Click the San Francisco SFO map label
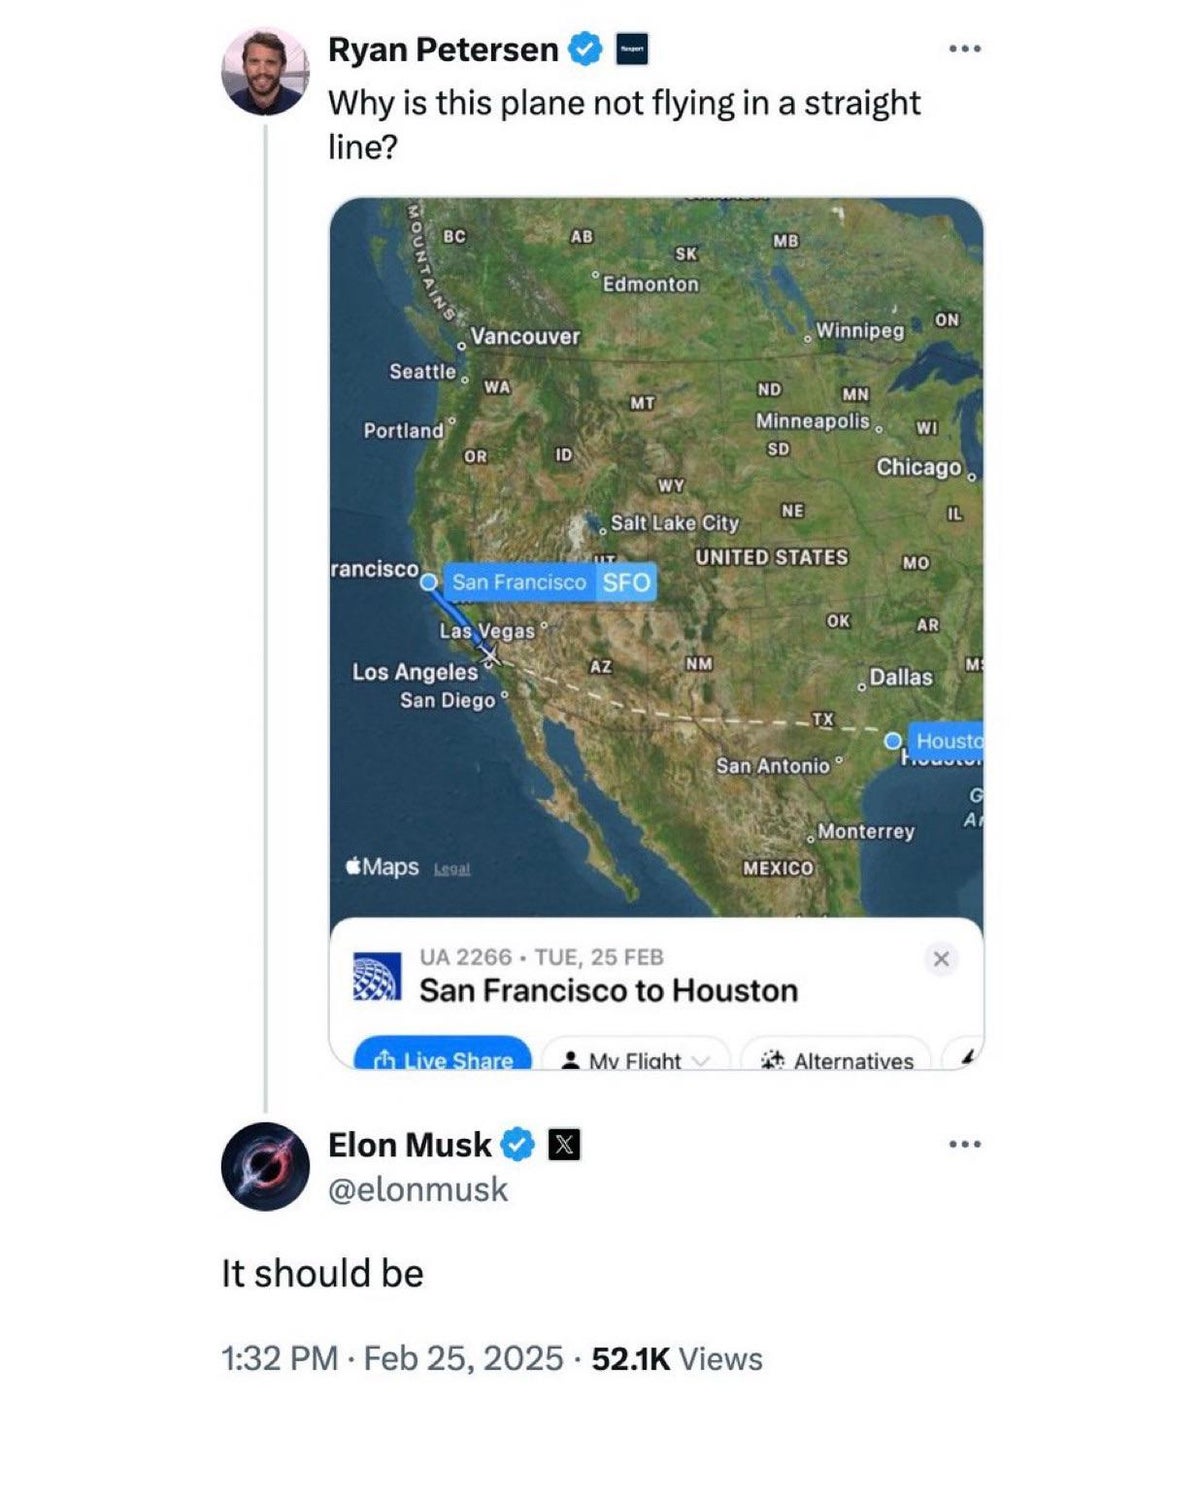1200x1500 pixels. tap(550, 582)
